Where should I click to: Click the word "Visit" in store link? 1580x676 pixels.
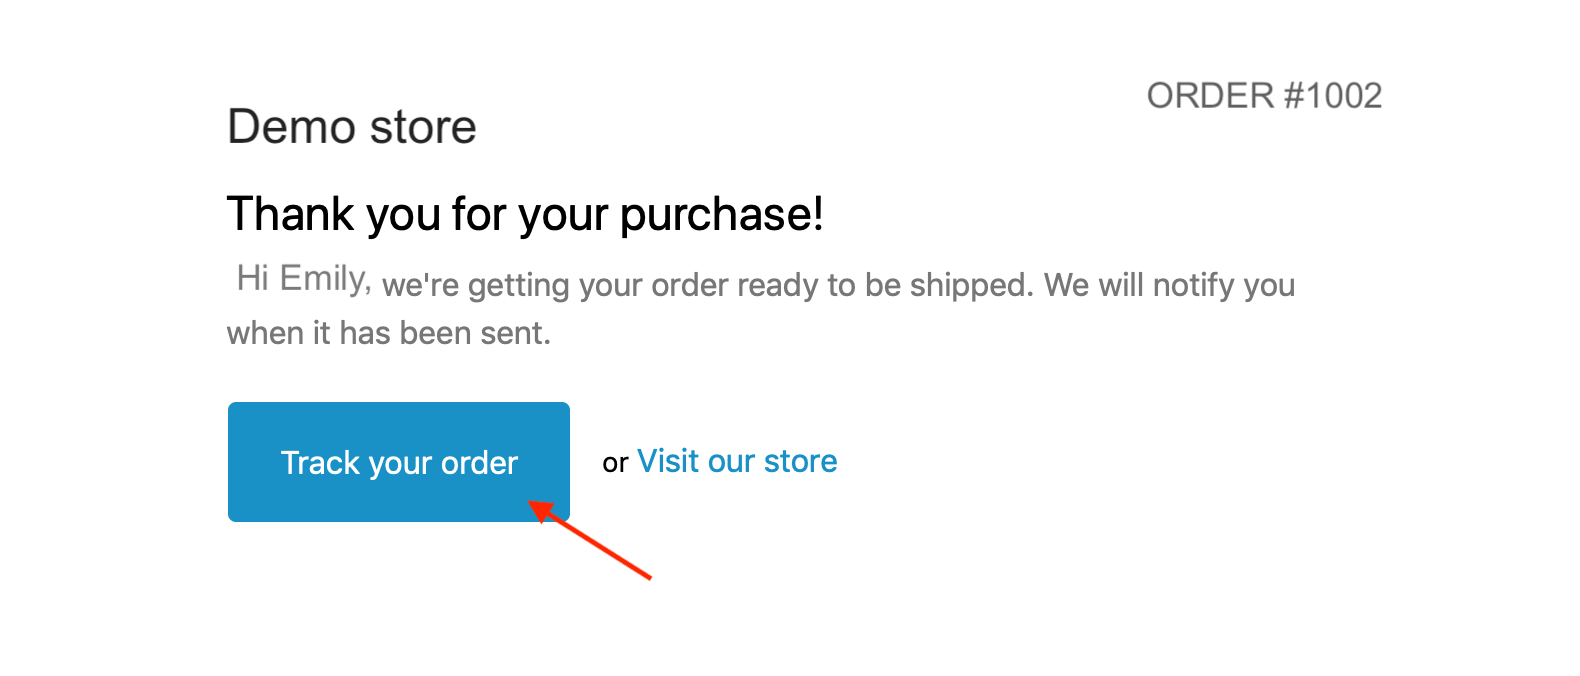(668, 461)
